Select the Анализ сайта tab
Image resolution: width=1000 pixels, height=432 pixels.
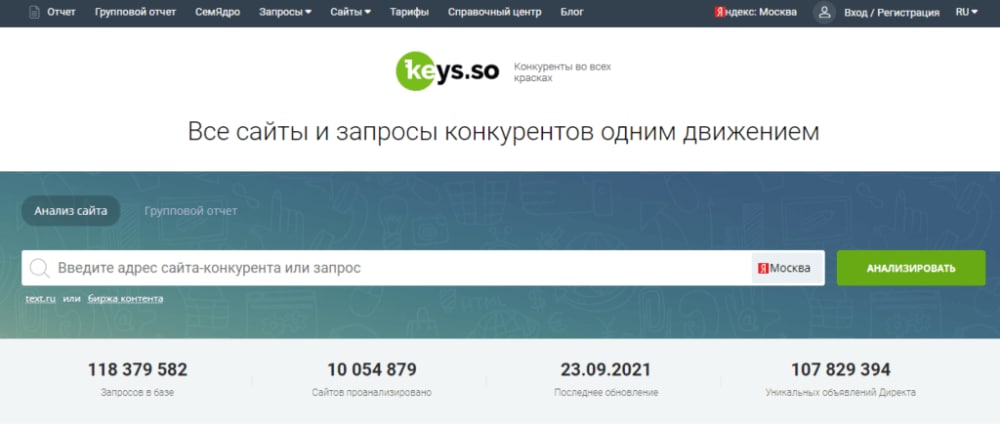click(x=71, y=211)
